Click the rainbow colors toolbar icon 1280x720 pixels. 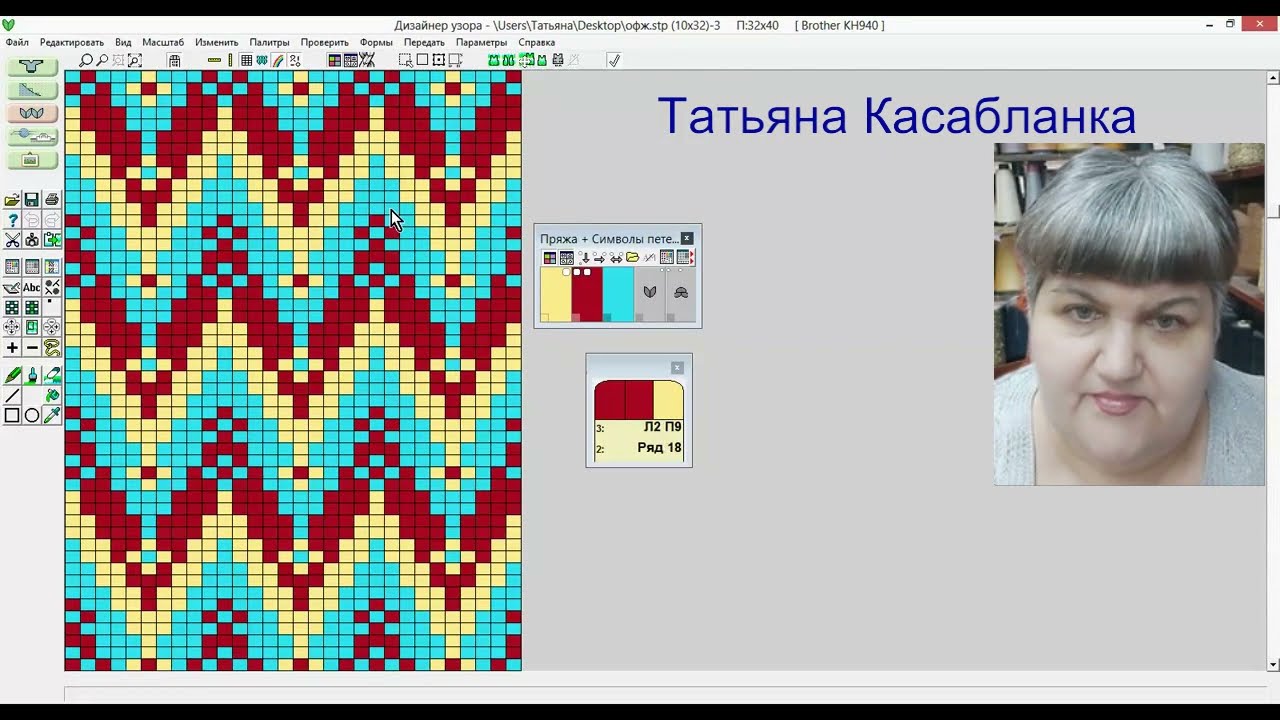tap(278, 60)
